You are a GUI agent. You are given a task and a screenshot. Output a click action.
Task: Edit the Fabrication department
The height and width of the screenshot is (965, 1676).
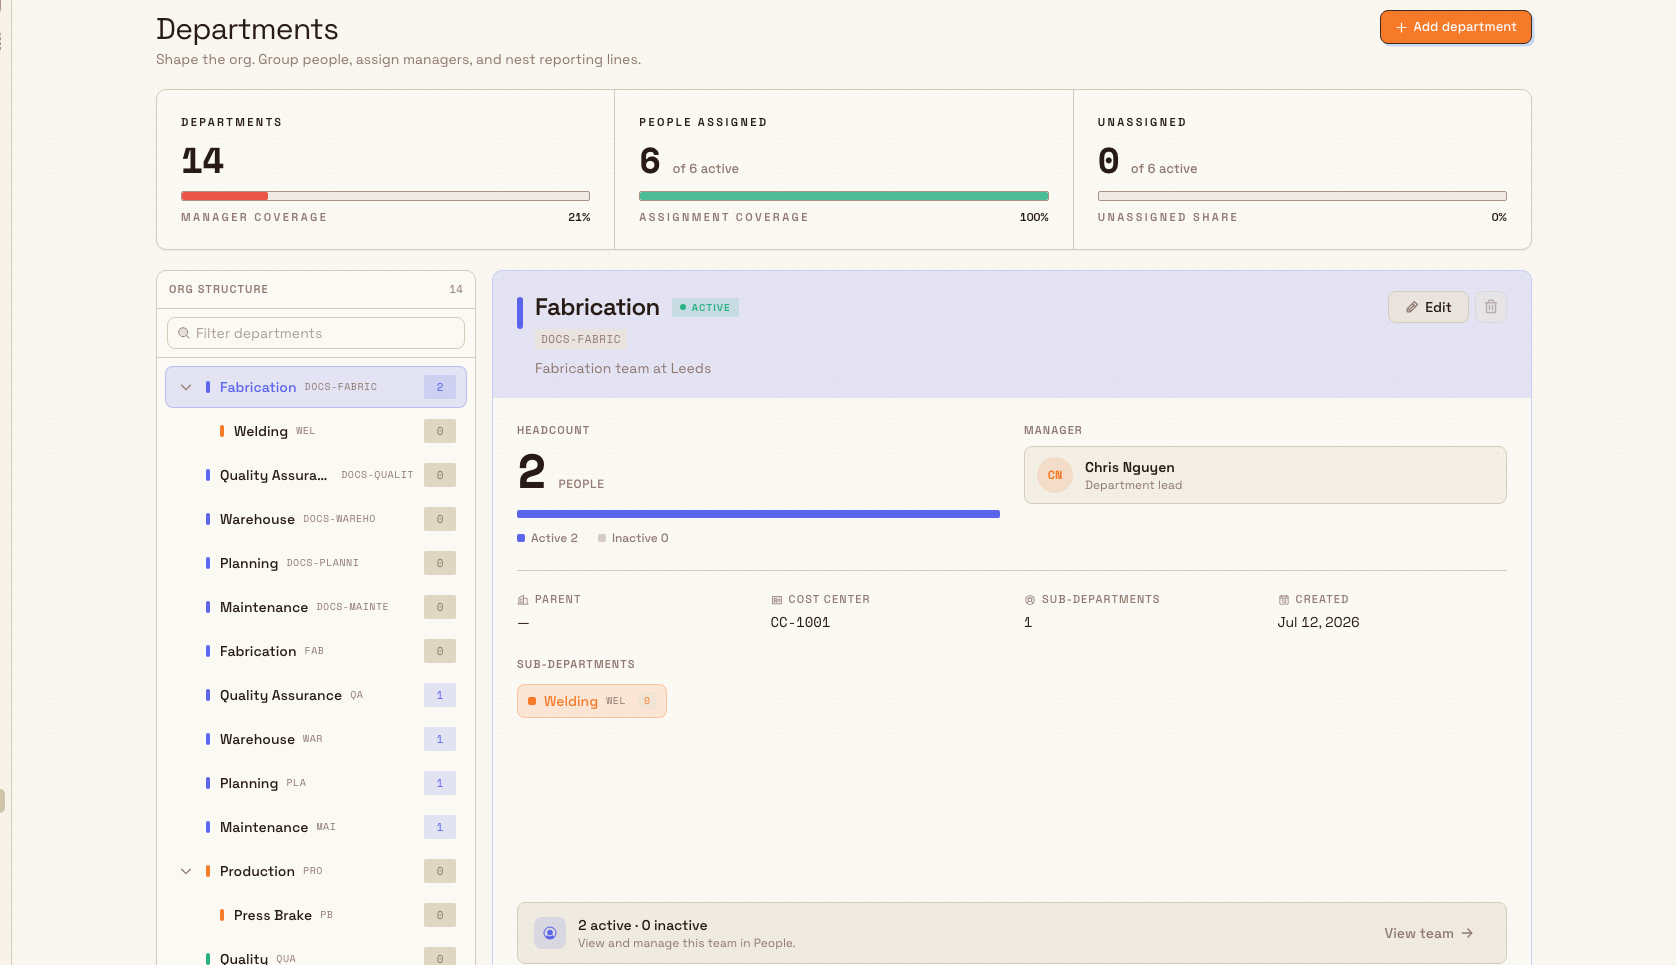tap(1428, 307)
